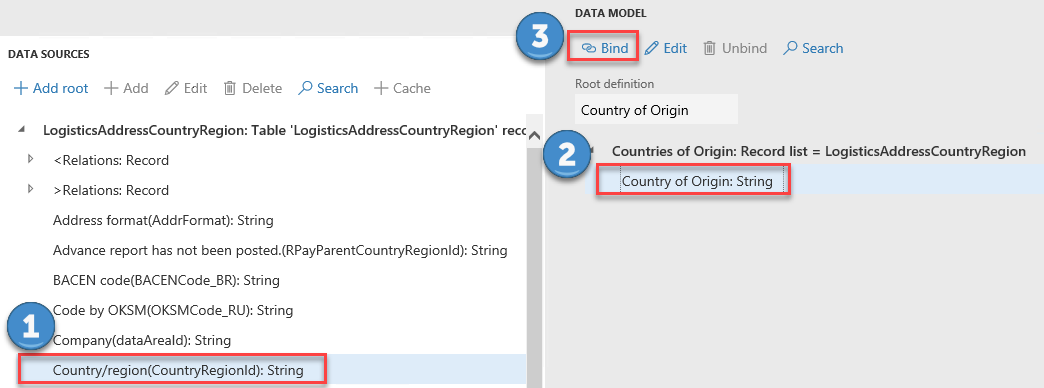Select BACEN code(BACENCode_BR) field
The height and width of the screenshot is (388, 1044).
pyautogui.click(x=166, y=280)
